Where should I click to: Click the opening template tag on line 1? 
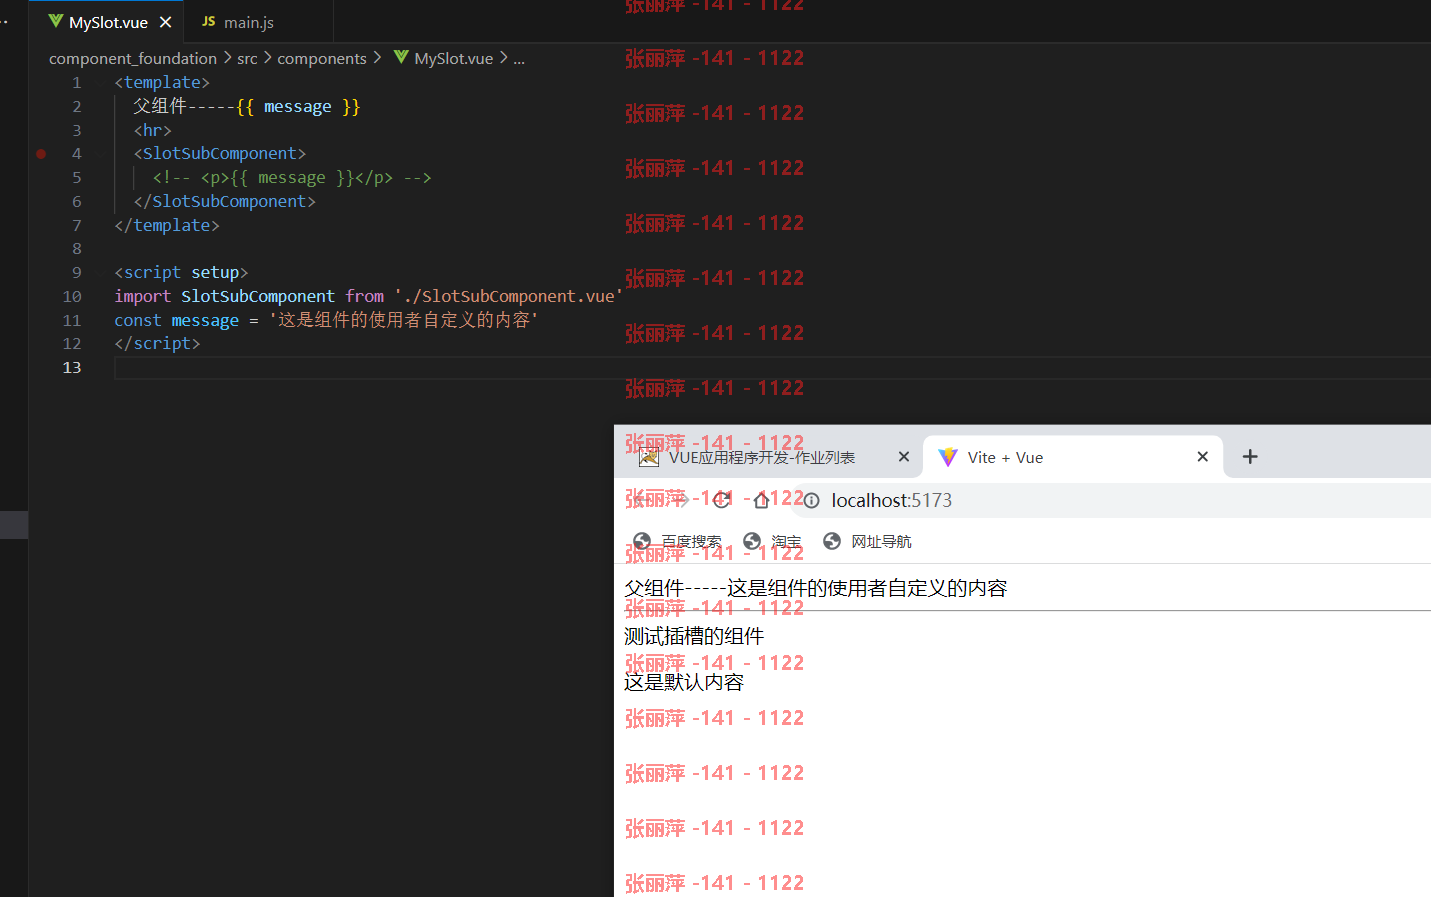point(162,82)
